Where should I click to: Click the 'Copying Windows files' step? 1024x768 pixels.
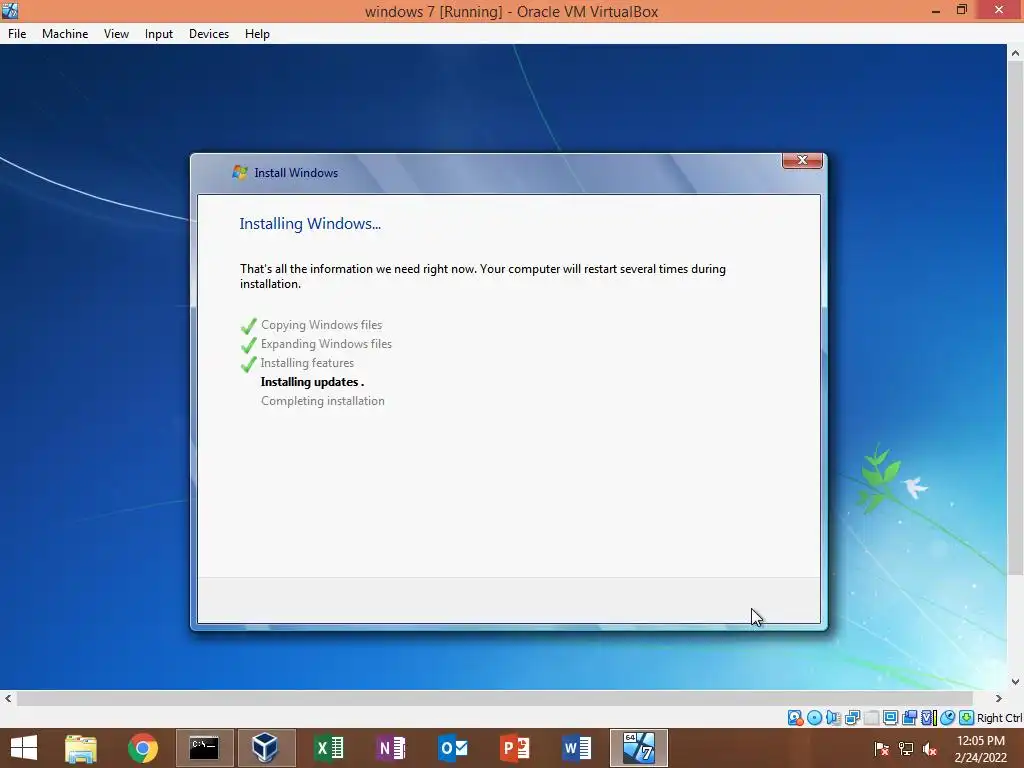(321, 325)
